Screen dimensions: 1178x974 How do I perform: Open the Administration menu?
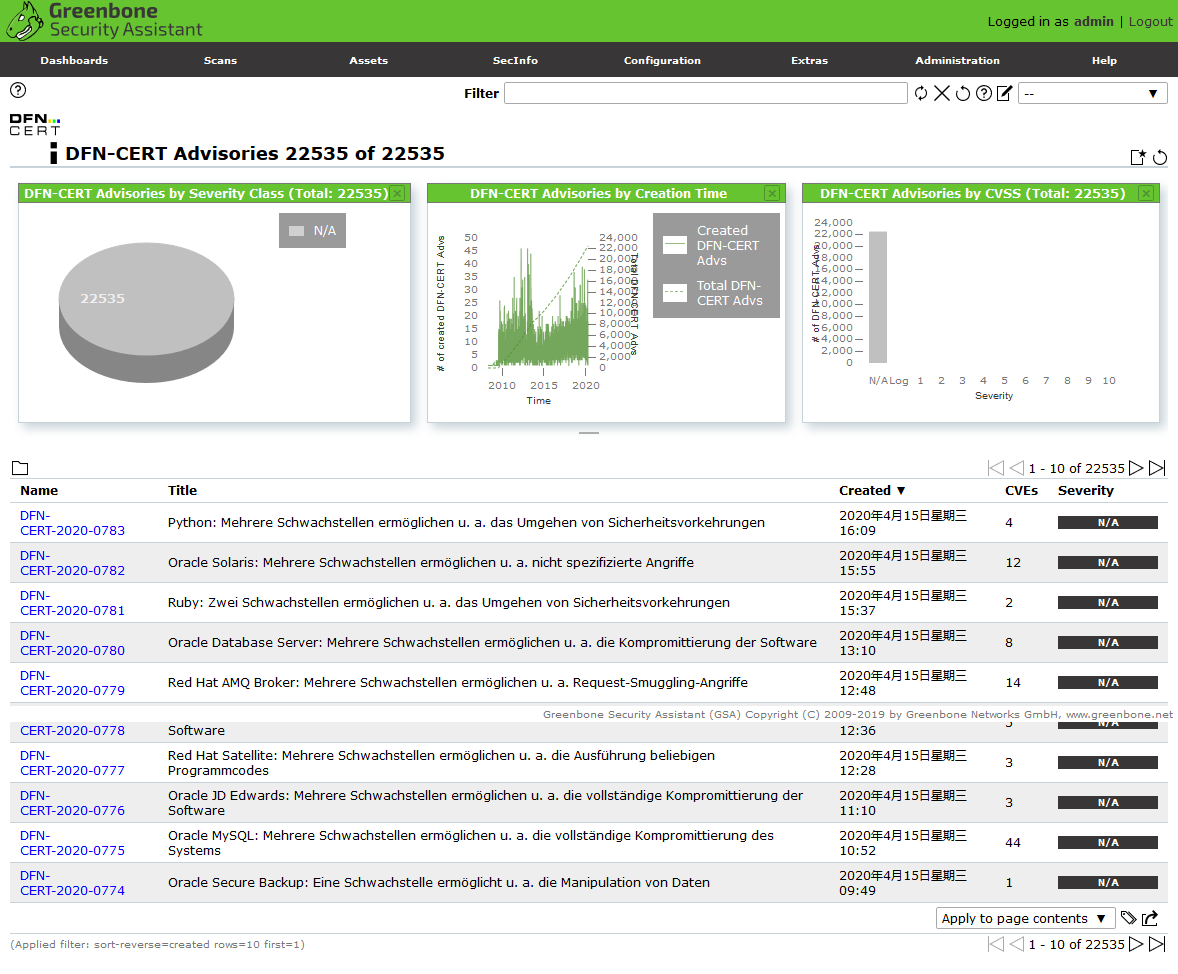click(x=957, y=60)
